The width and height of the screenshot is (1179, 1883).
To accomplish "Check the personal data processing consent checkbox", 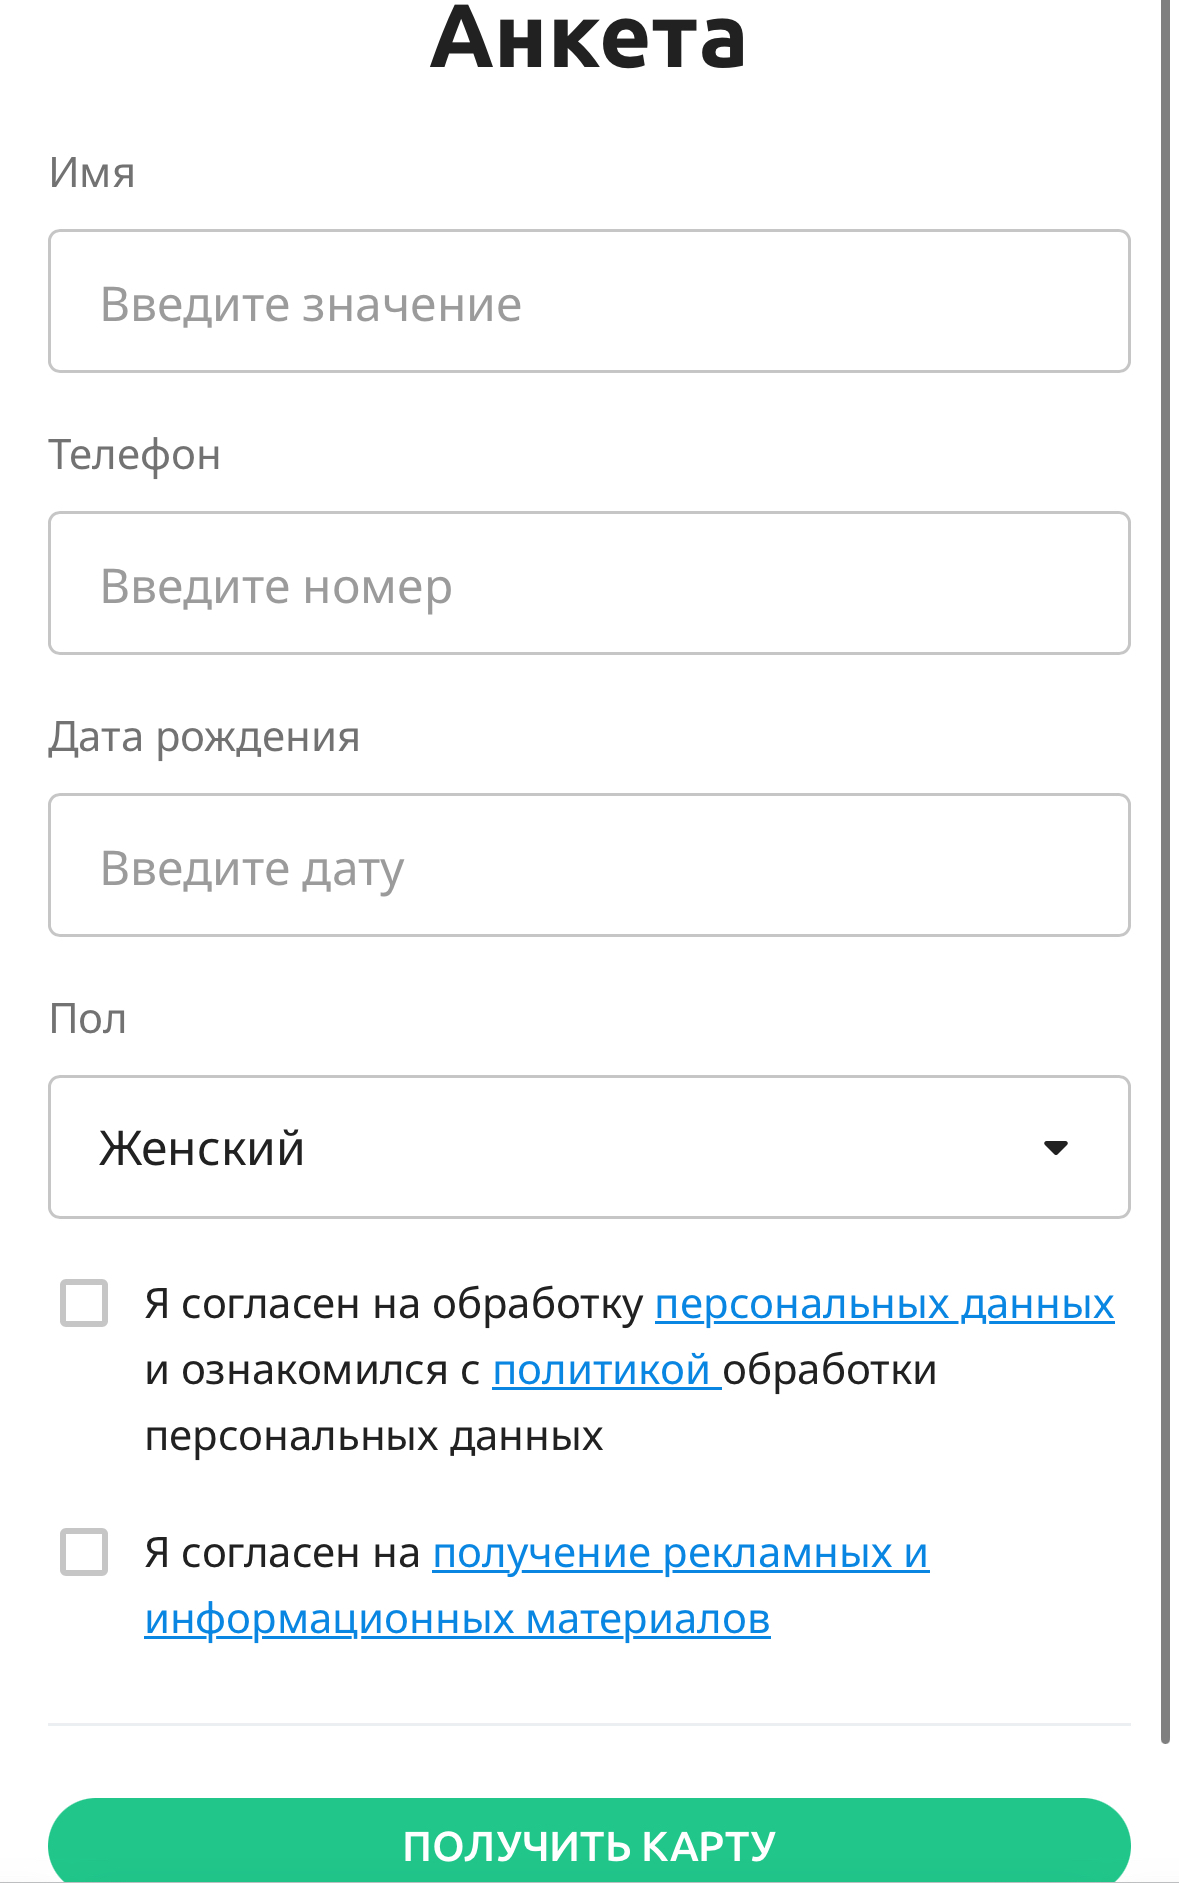I will pyautogui.click(x=84, y=1303).
